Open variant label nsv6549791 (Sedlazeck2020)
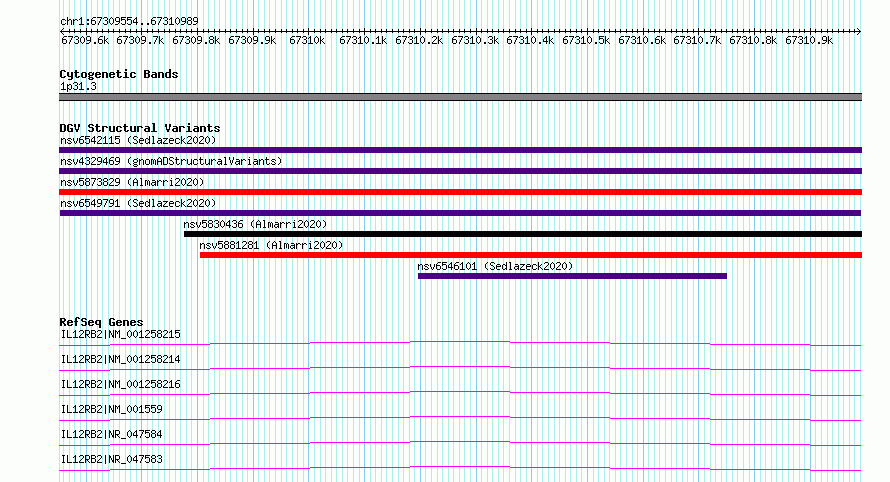Viewport: 890px width, 482px height. click(138, 203)
